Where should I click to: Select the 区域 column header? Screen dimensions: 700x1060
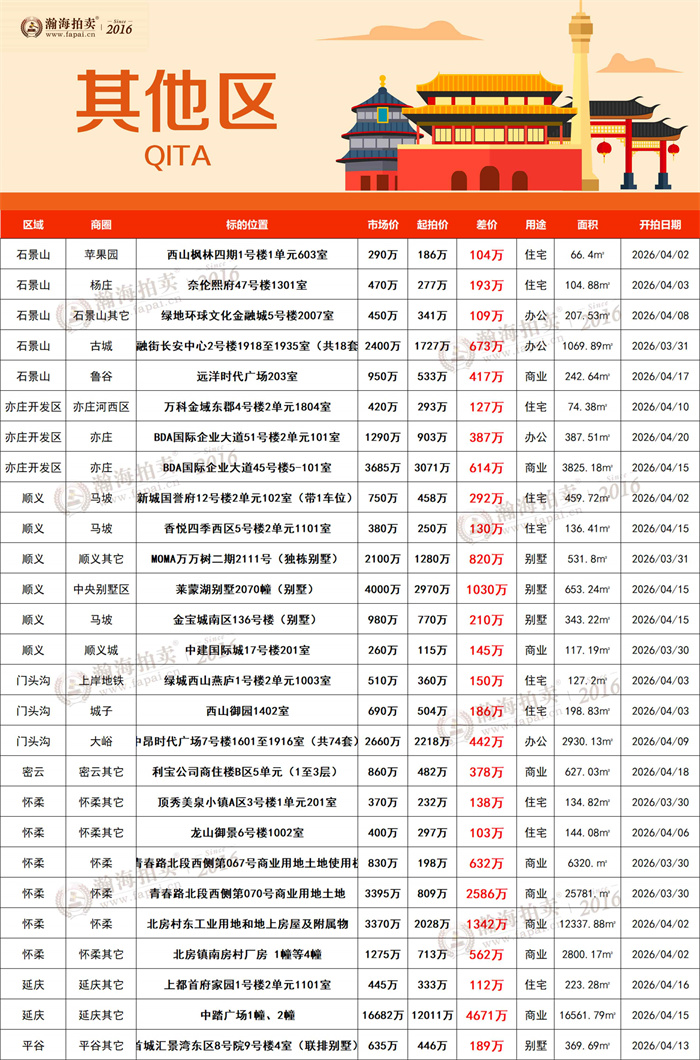[x=33, y=224]
